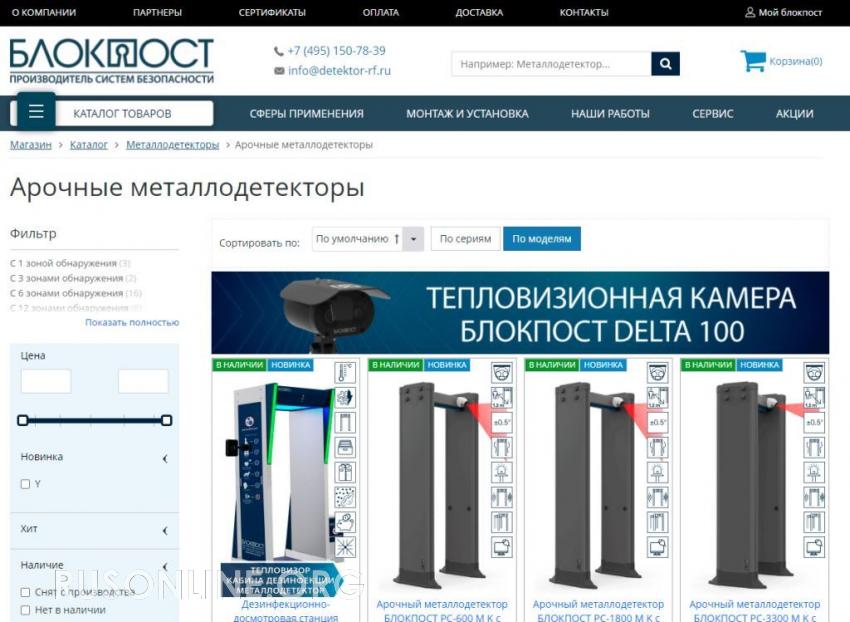Open 'Наши работы' in the navigation bar
Image resolution: width=850 pixels, height=622 pixels.
(x=610, y=114)
